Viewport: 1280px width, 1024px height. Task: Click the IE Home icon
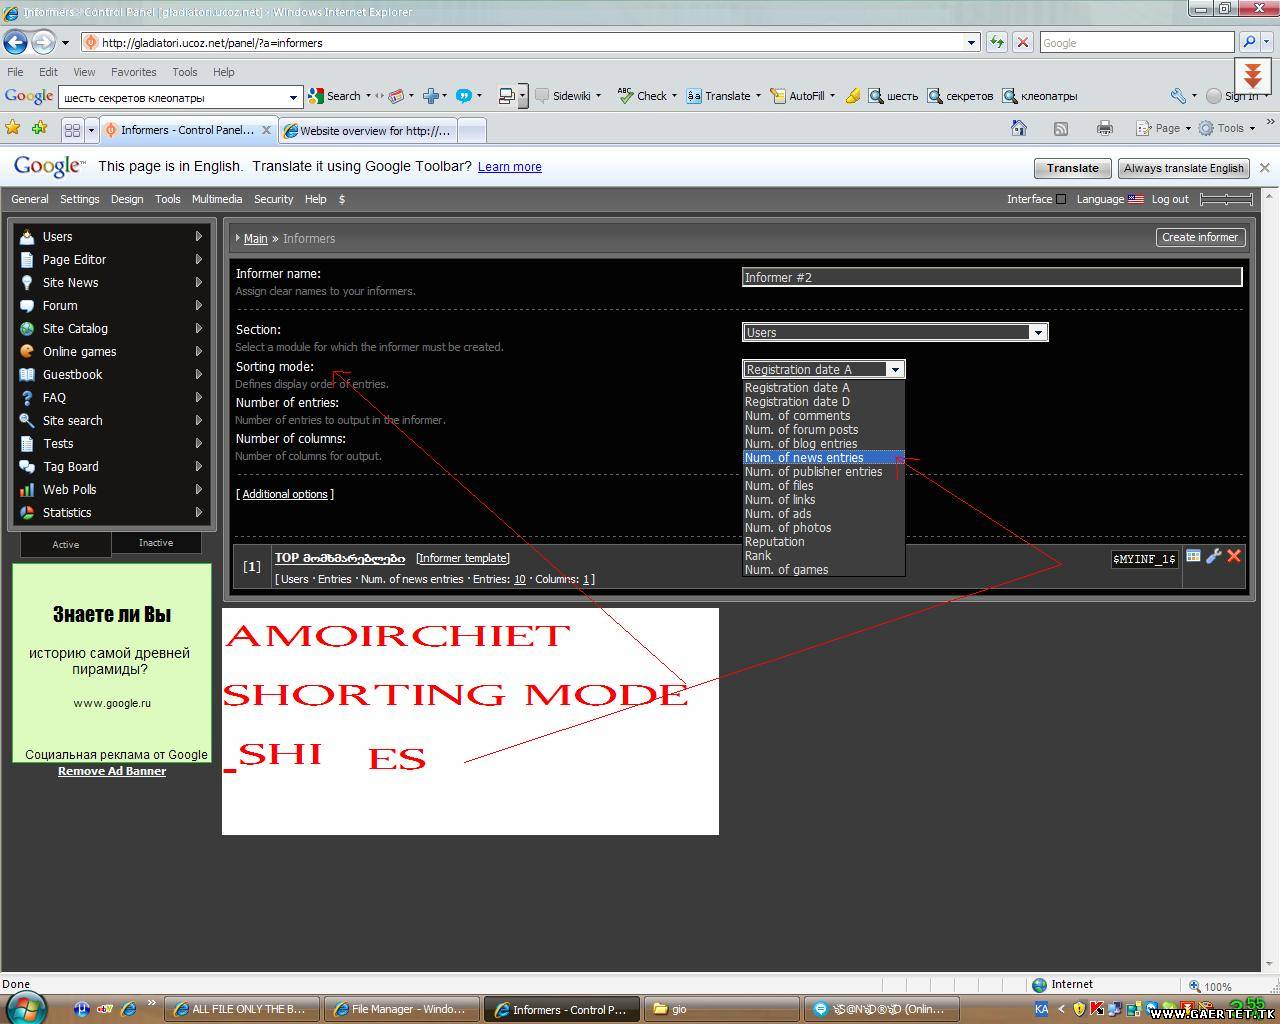1018,128
